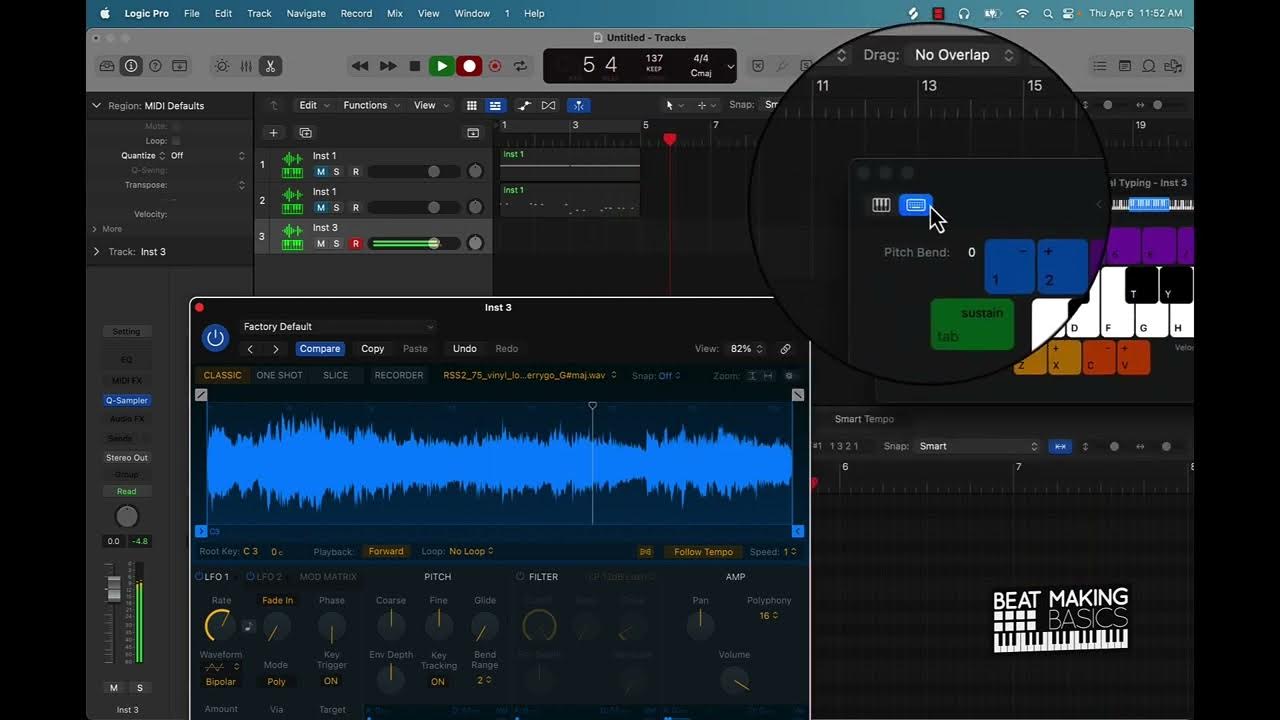
Task: Open Quick Help question mark button
Action: pos(155,66)
